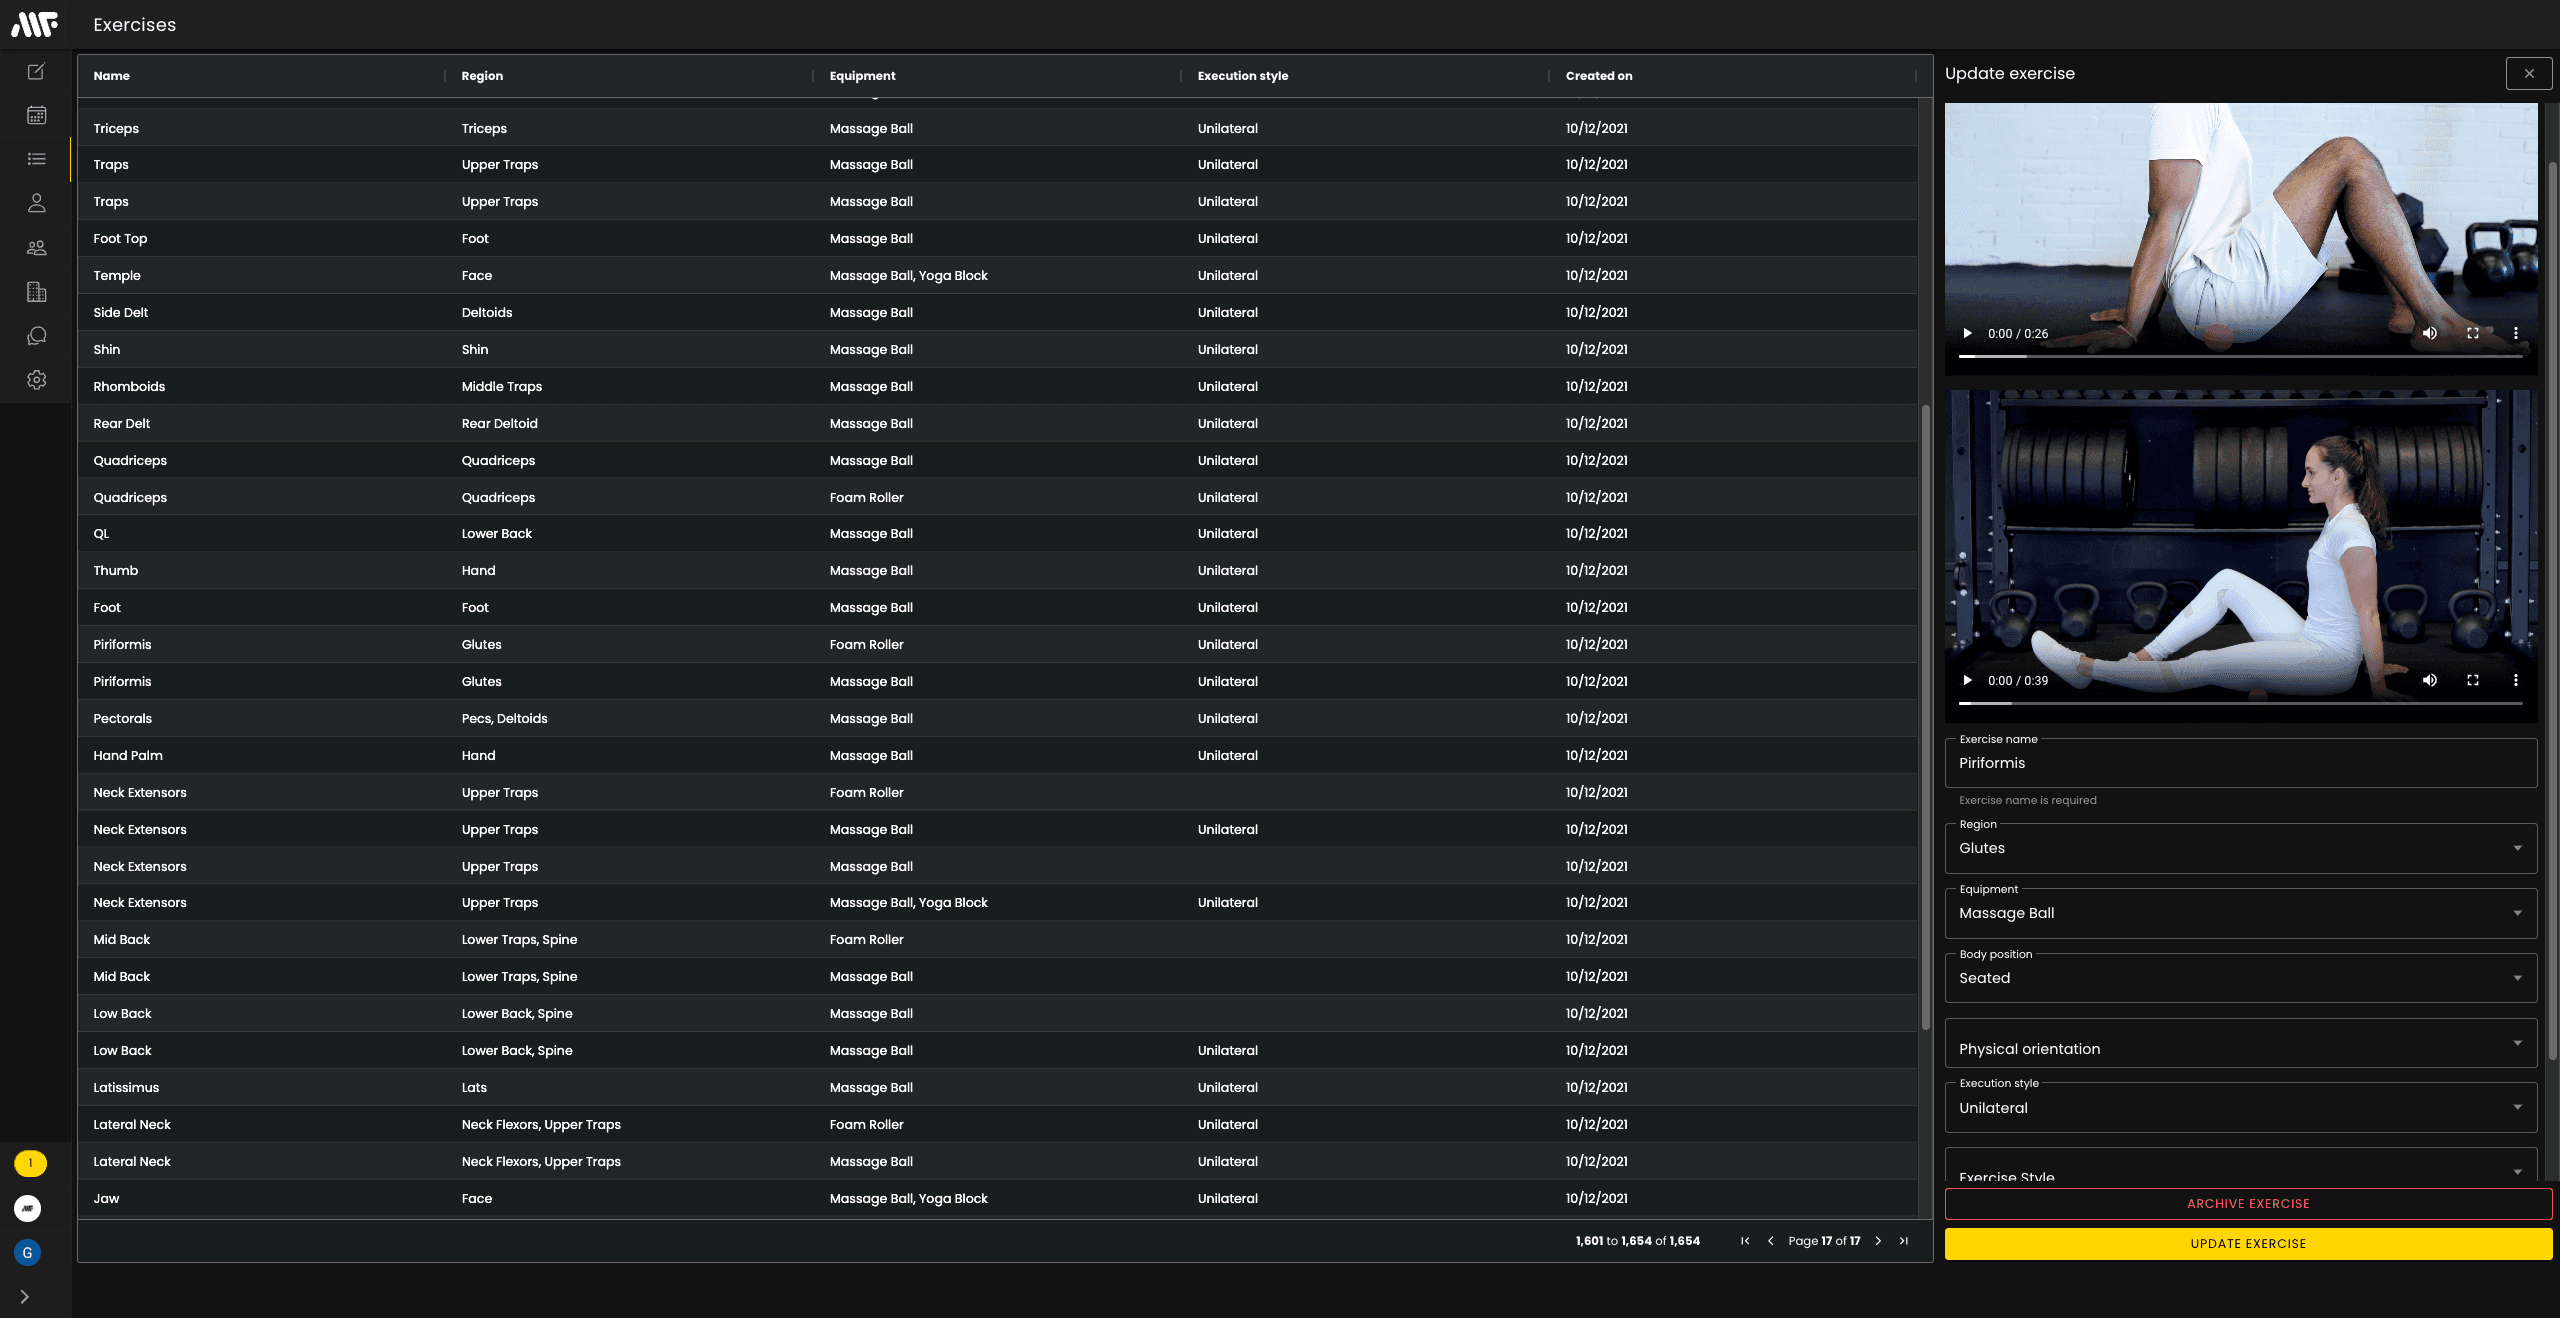Click the building organization sidebar icon
The image size is (2560, 1318).
click(37, 292)
